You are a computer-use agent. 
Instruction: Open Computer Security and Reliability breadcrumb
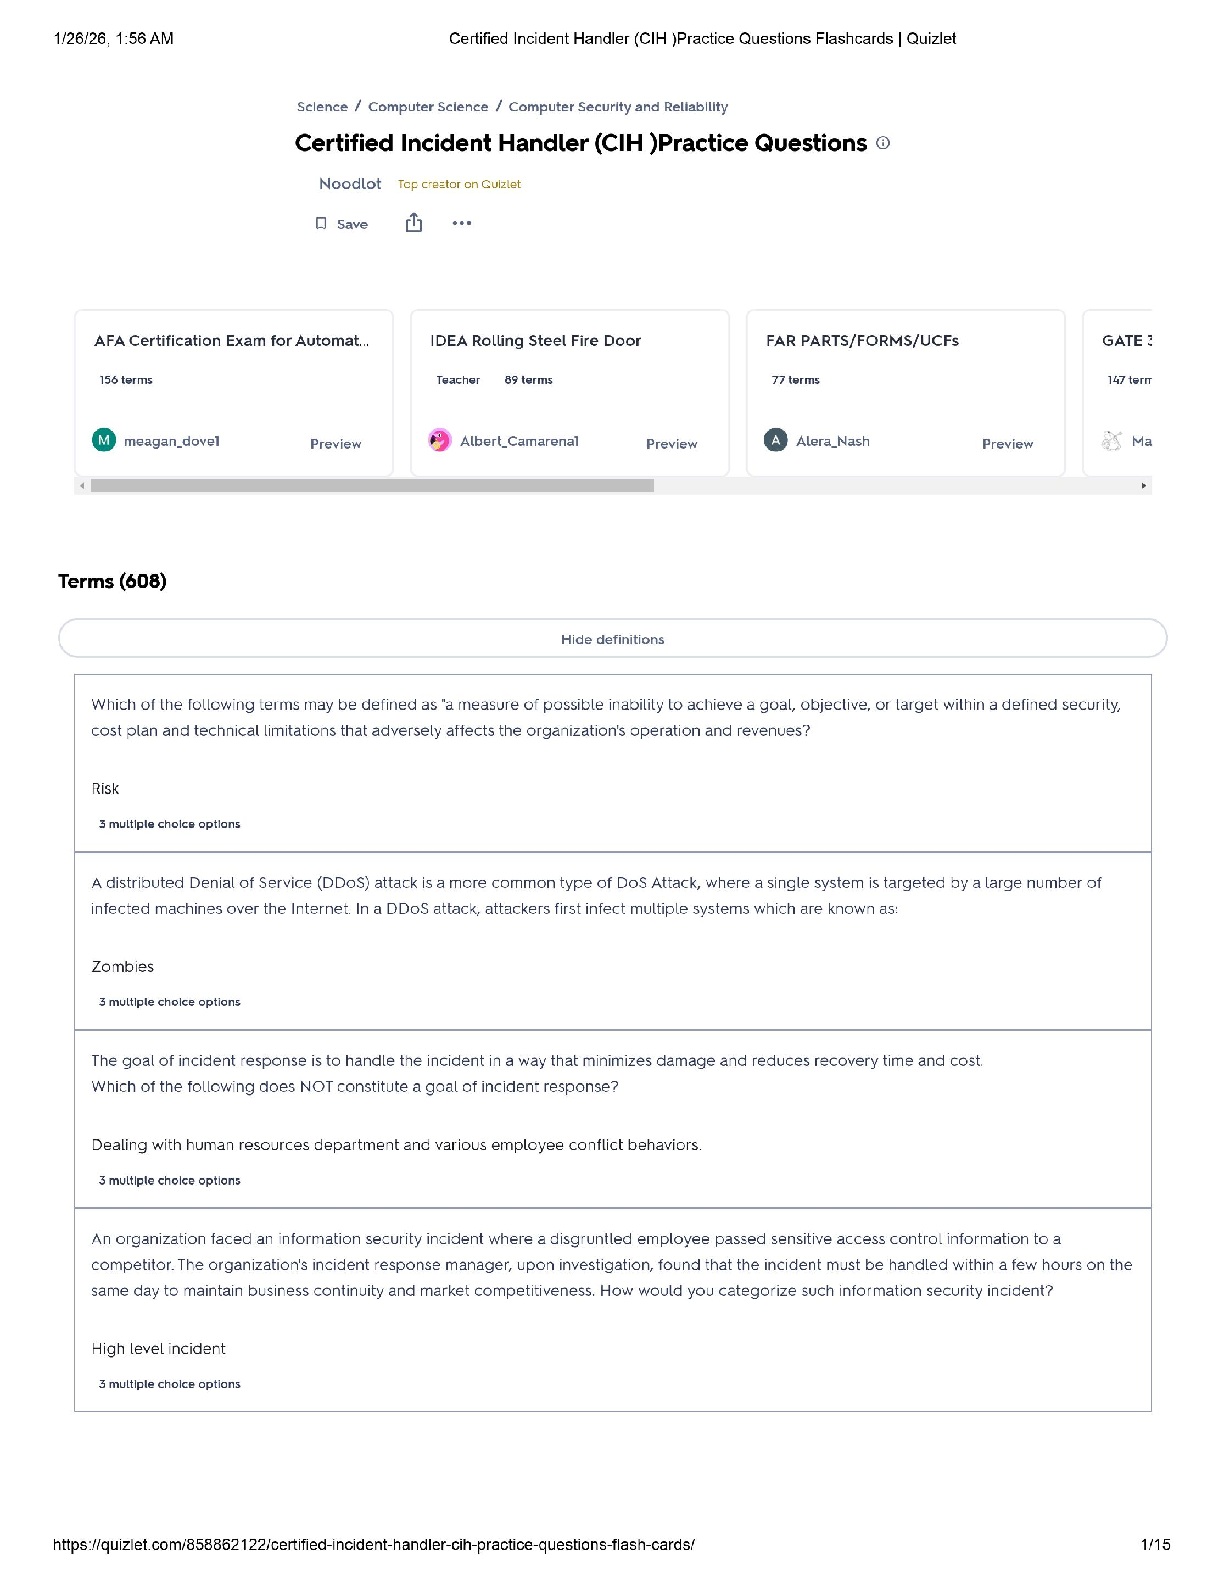[x=618, y=107]
